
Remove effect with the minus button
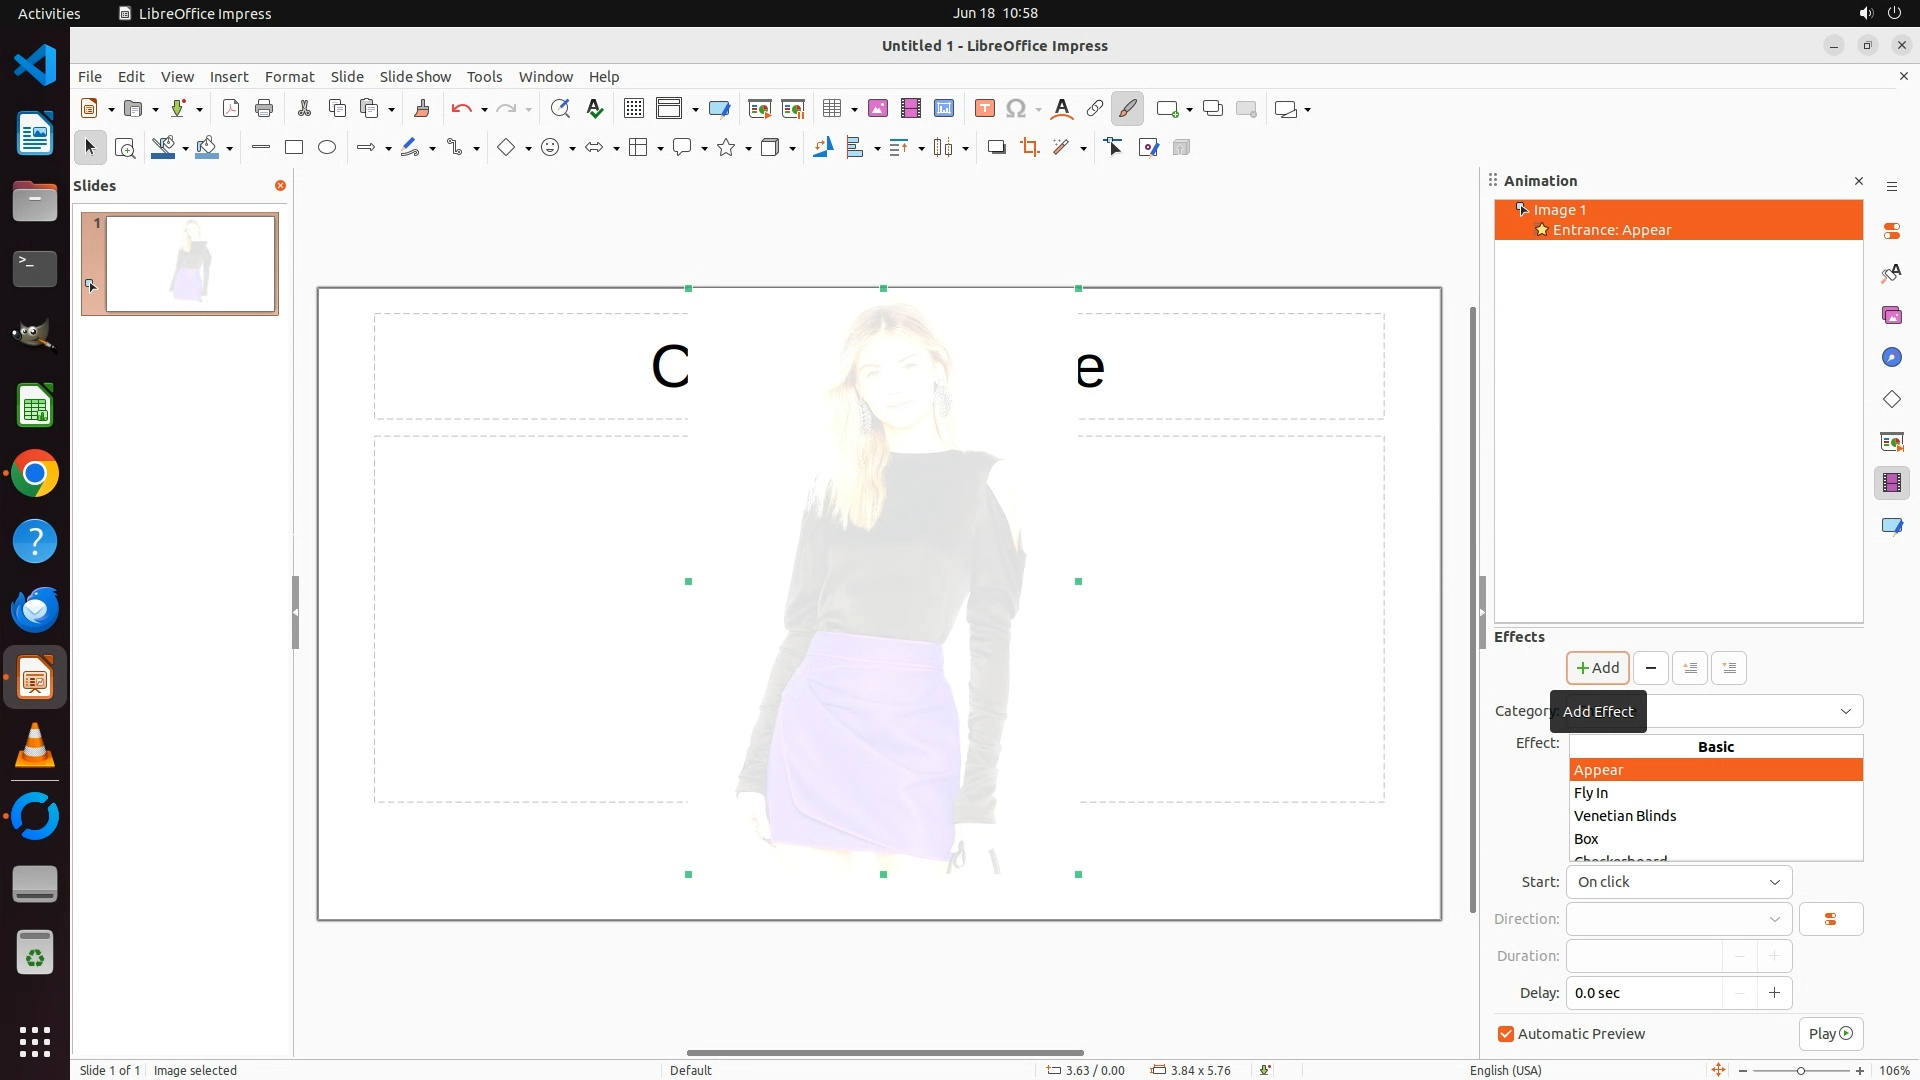tap(1650, 668)
